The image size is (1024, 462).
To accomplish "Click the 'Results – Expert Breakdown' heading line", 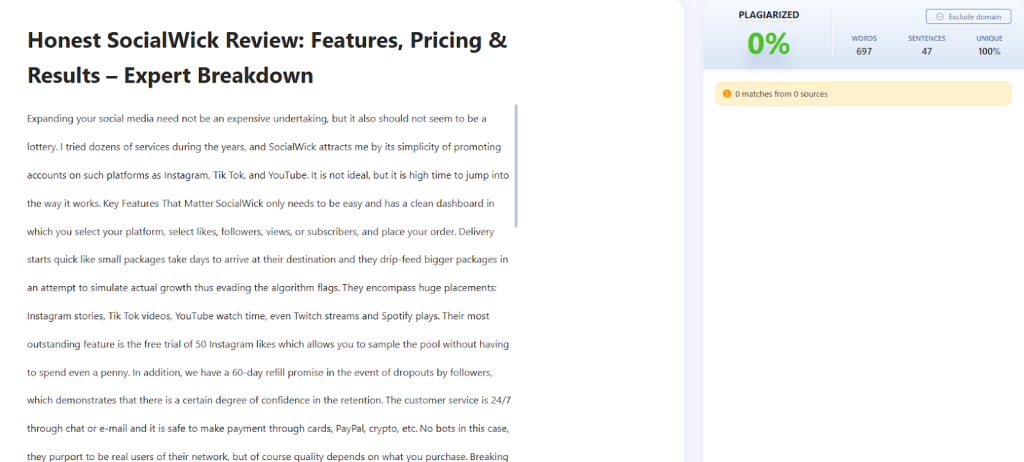I will (x=170, y=75).
